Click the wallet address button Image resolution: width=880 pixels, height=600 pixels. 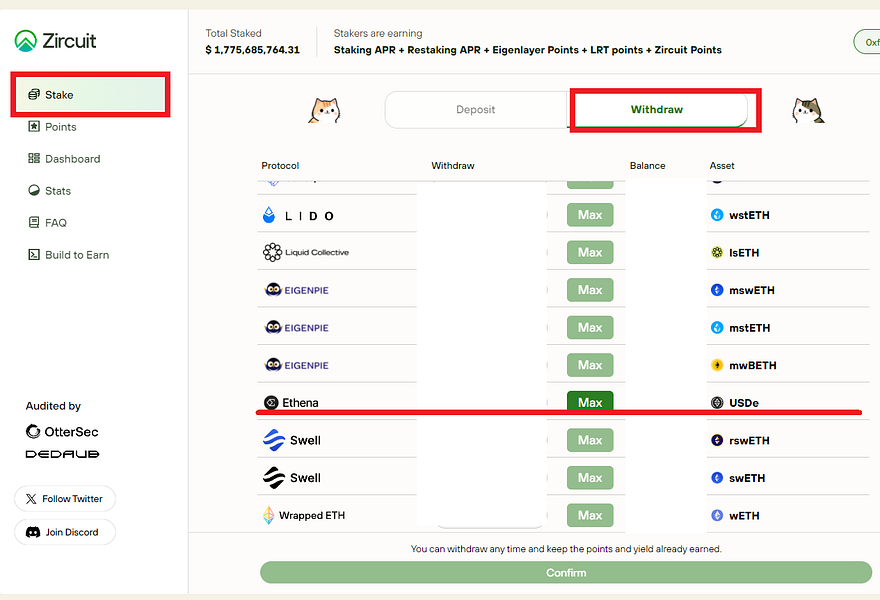(x=867, y=42)
